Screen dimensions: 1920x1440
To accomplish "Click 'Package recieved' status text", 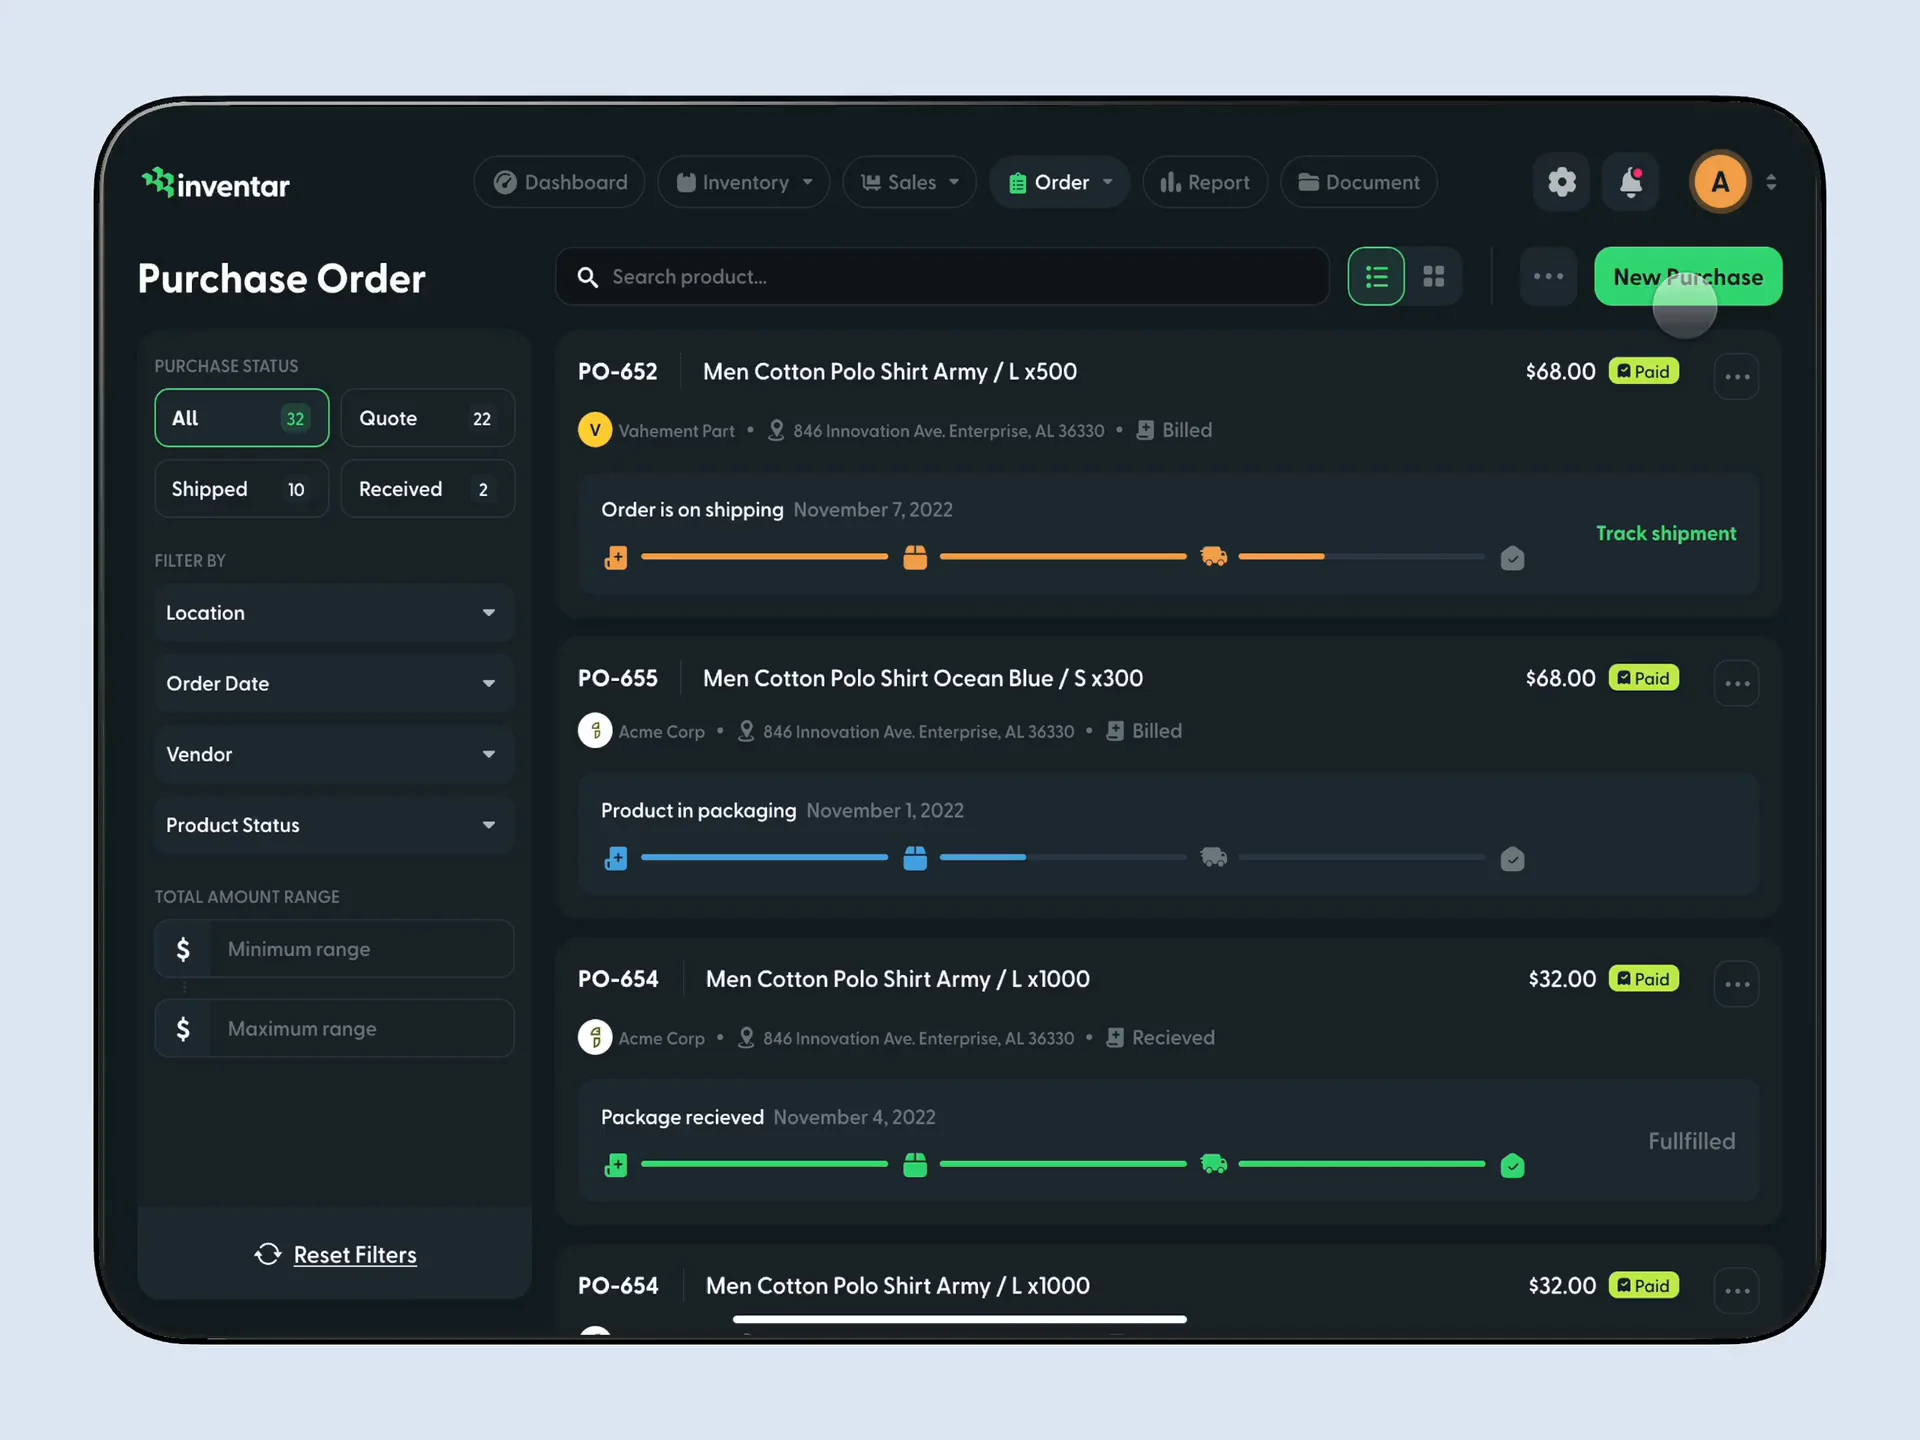I will [682, 1117].
